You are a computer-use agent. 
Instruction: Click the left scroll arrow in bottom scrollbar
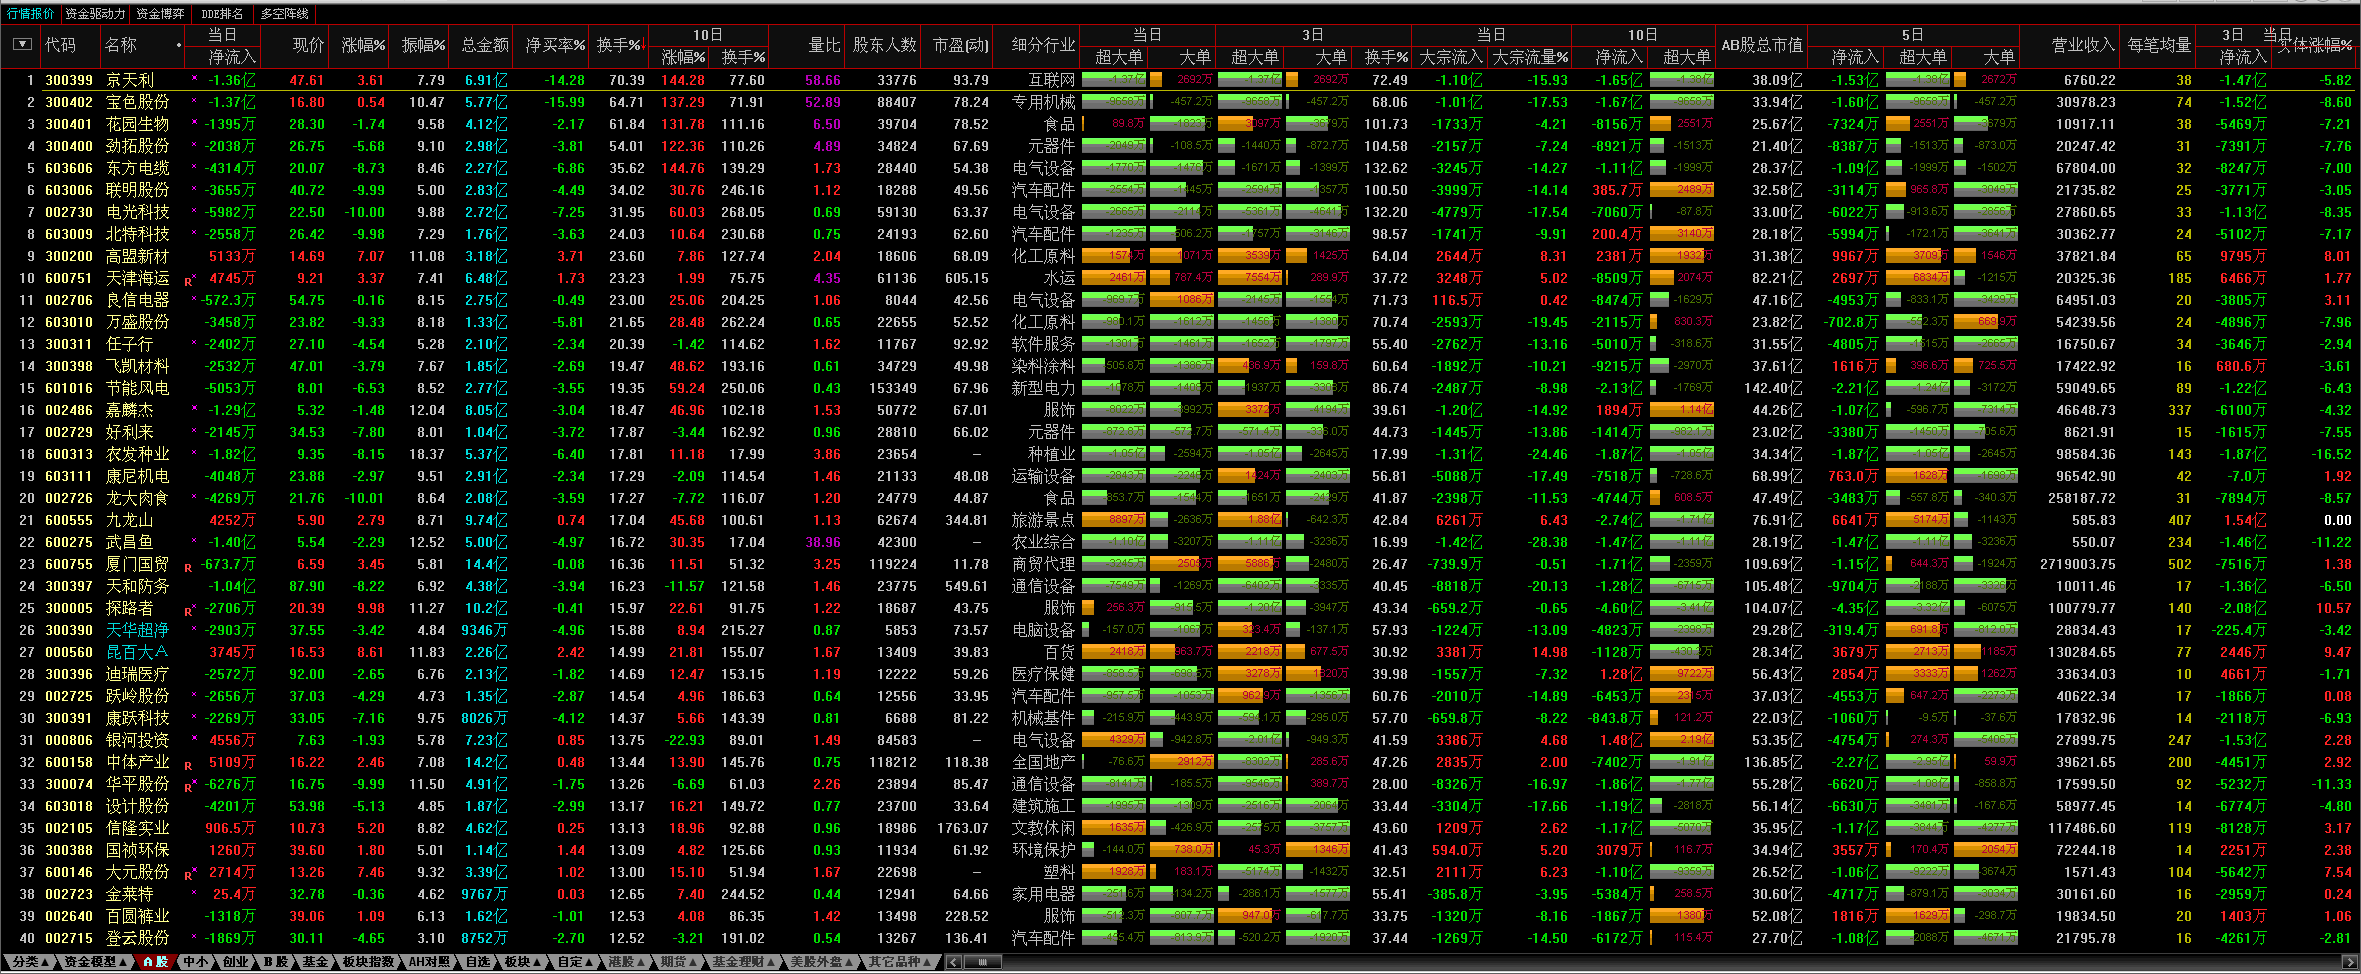(954, 962)
